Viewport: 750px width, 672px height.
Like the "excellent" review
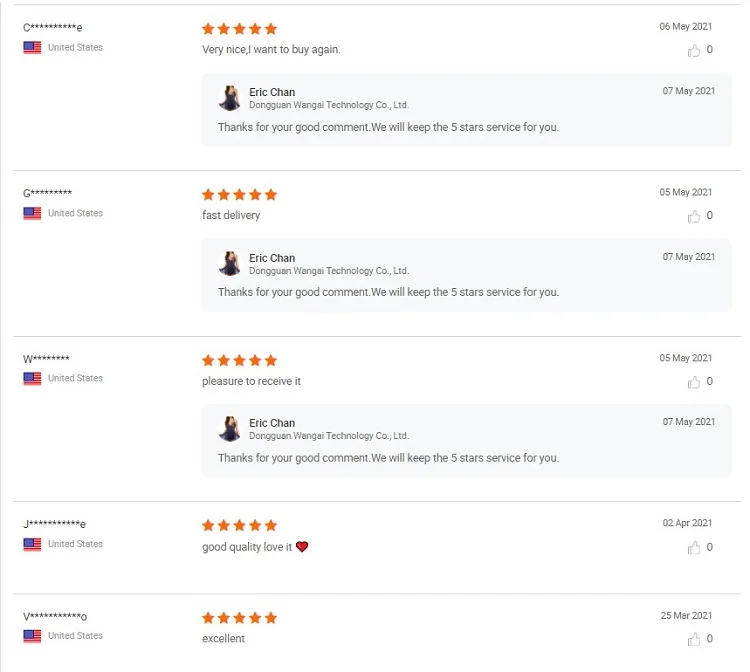[x=694, y=639]
